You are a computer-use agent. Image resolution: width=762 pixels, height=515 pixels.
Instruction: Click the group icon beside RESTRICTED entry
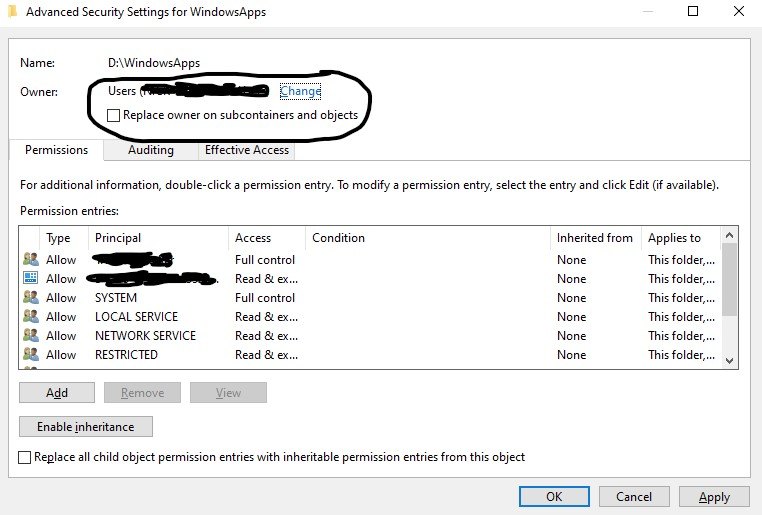(x=31, y=354)
